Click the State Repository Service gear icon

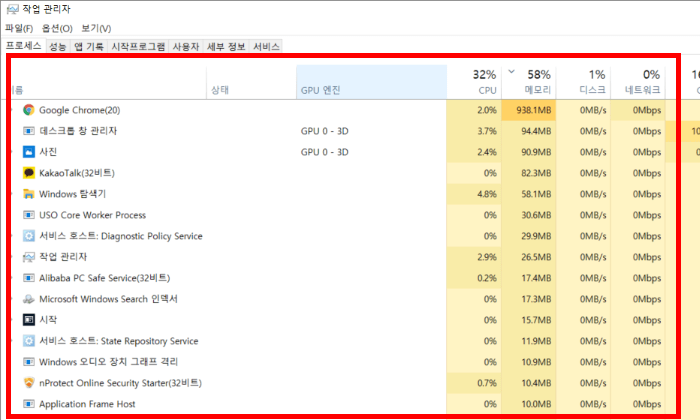(x=29, y=341)
